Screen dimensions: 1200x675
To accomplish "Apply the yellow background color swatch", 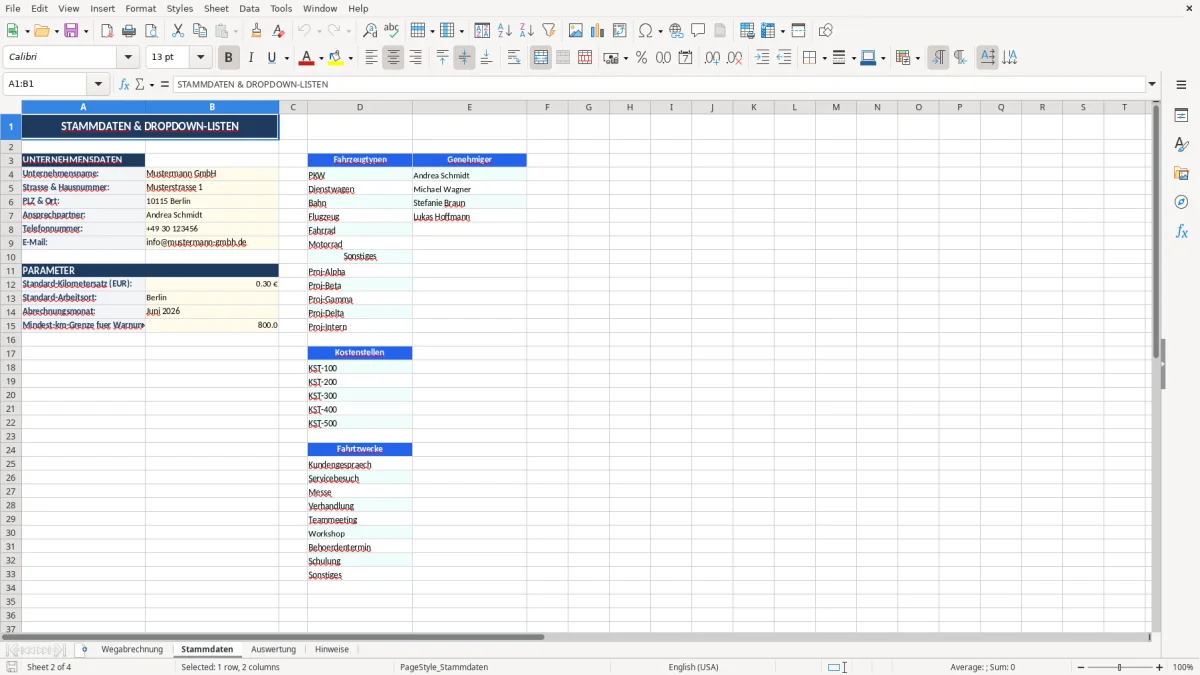I will point(336,58).
